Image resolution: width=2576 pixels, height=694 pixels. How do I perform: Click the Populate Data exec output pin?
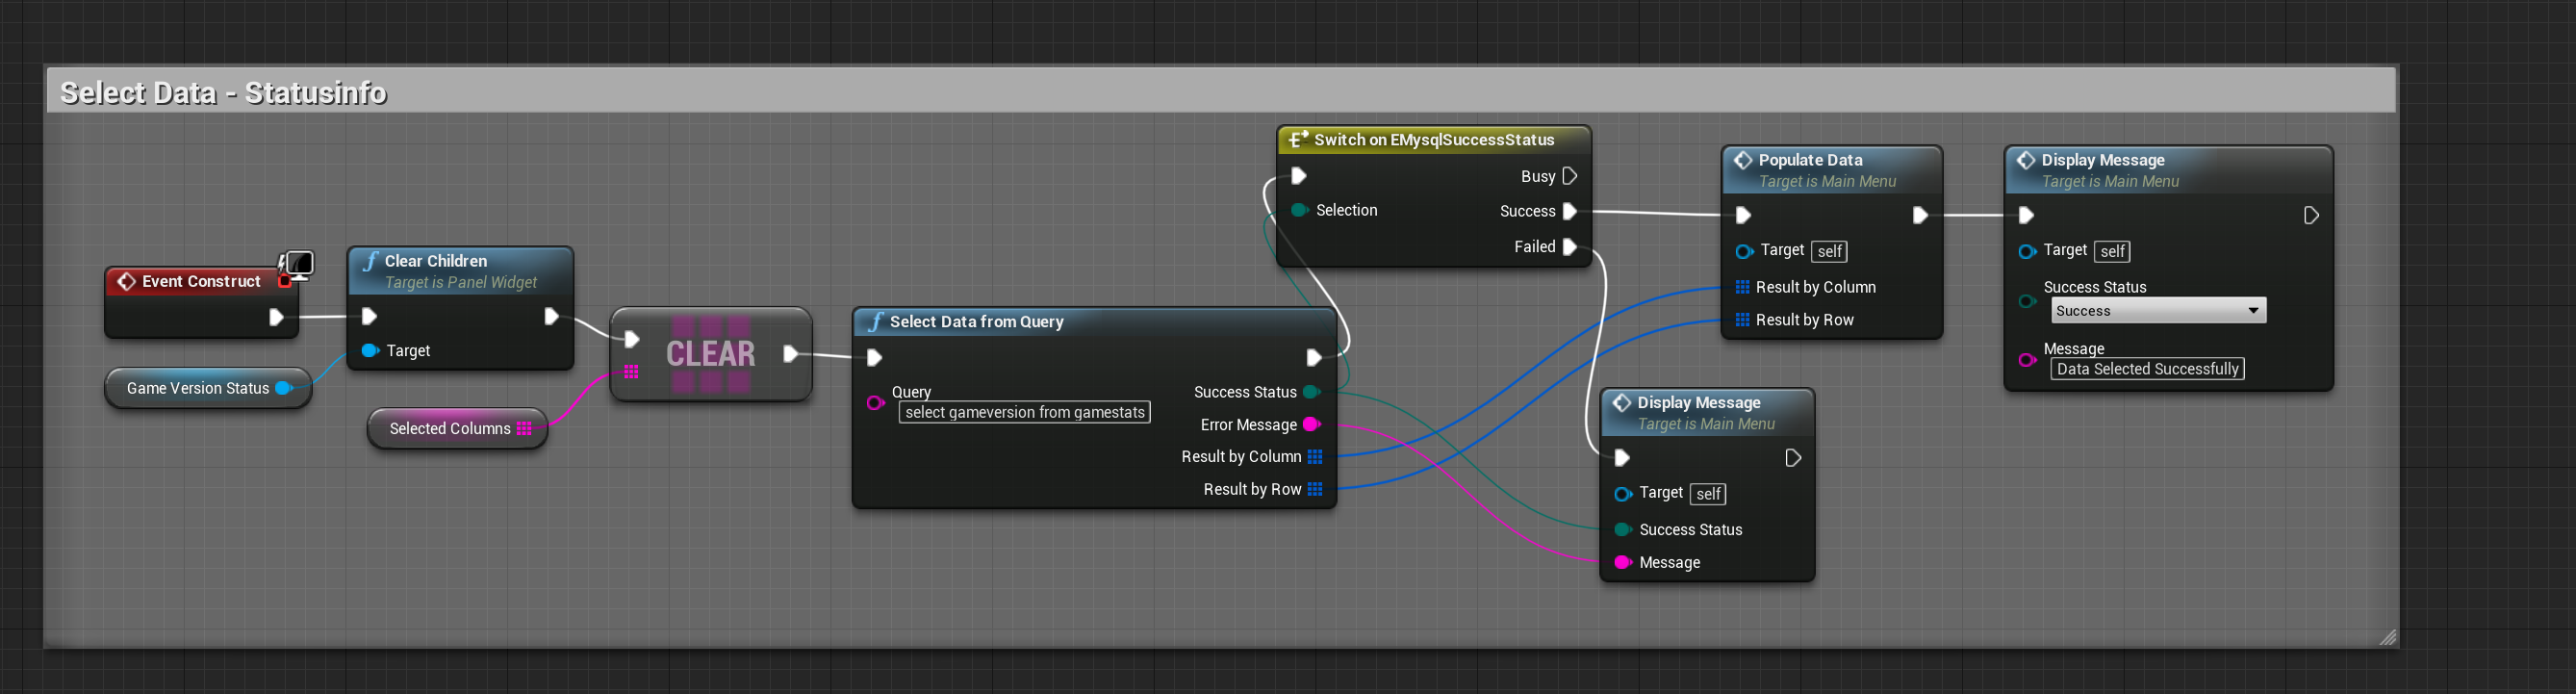pyautogui.click(x=1920, y=215)
